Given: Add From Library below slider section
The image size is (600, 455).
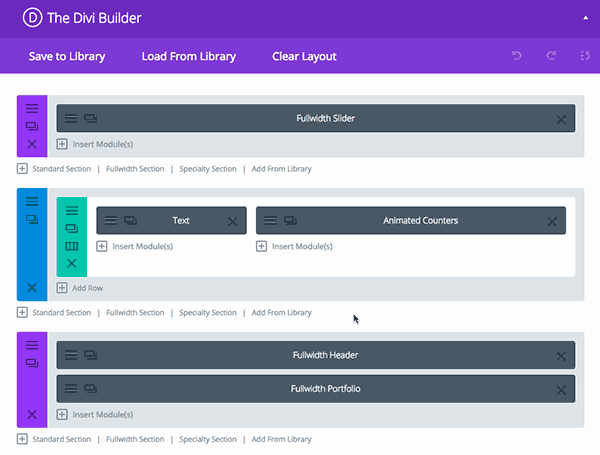Looking at the screenshot, I should [281, 169].
